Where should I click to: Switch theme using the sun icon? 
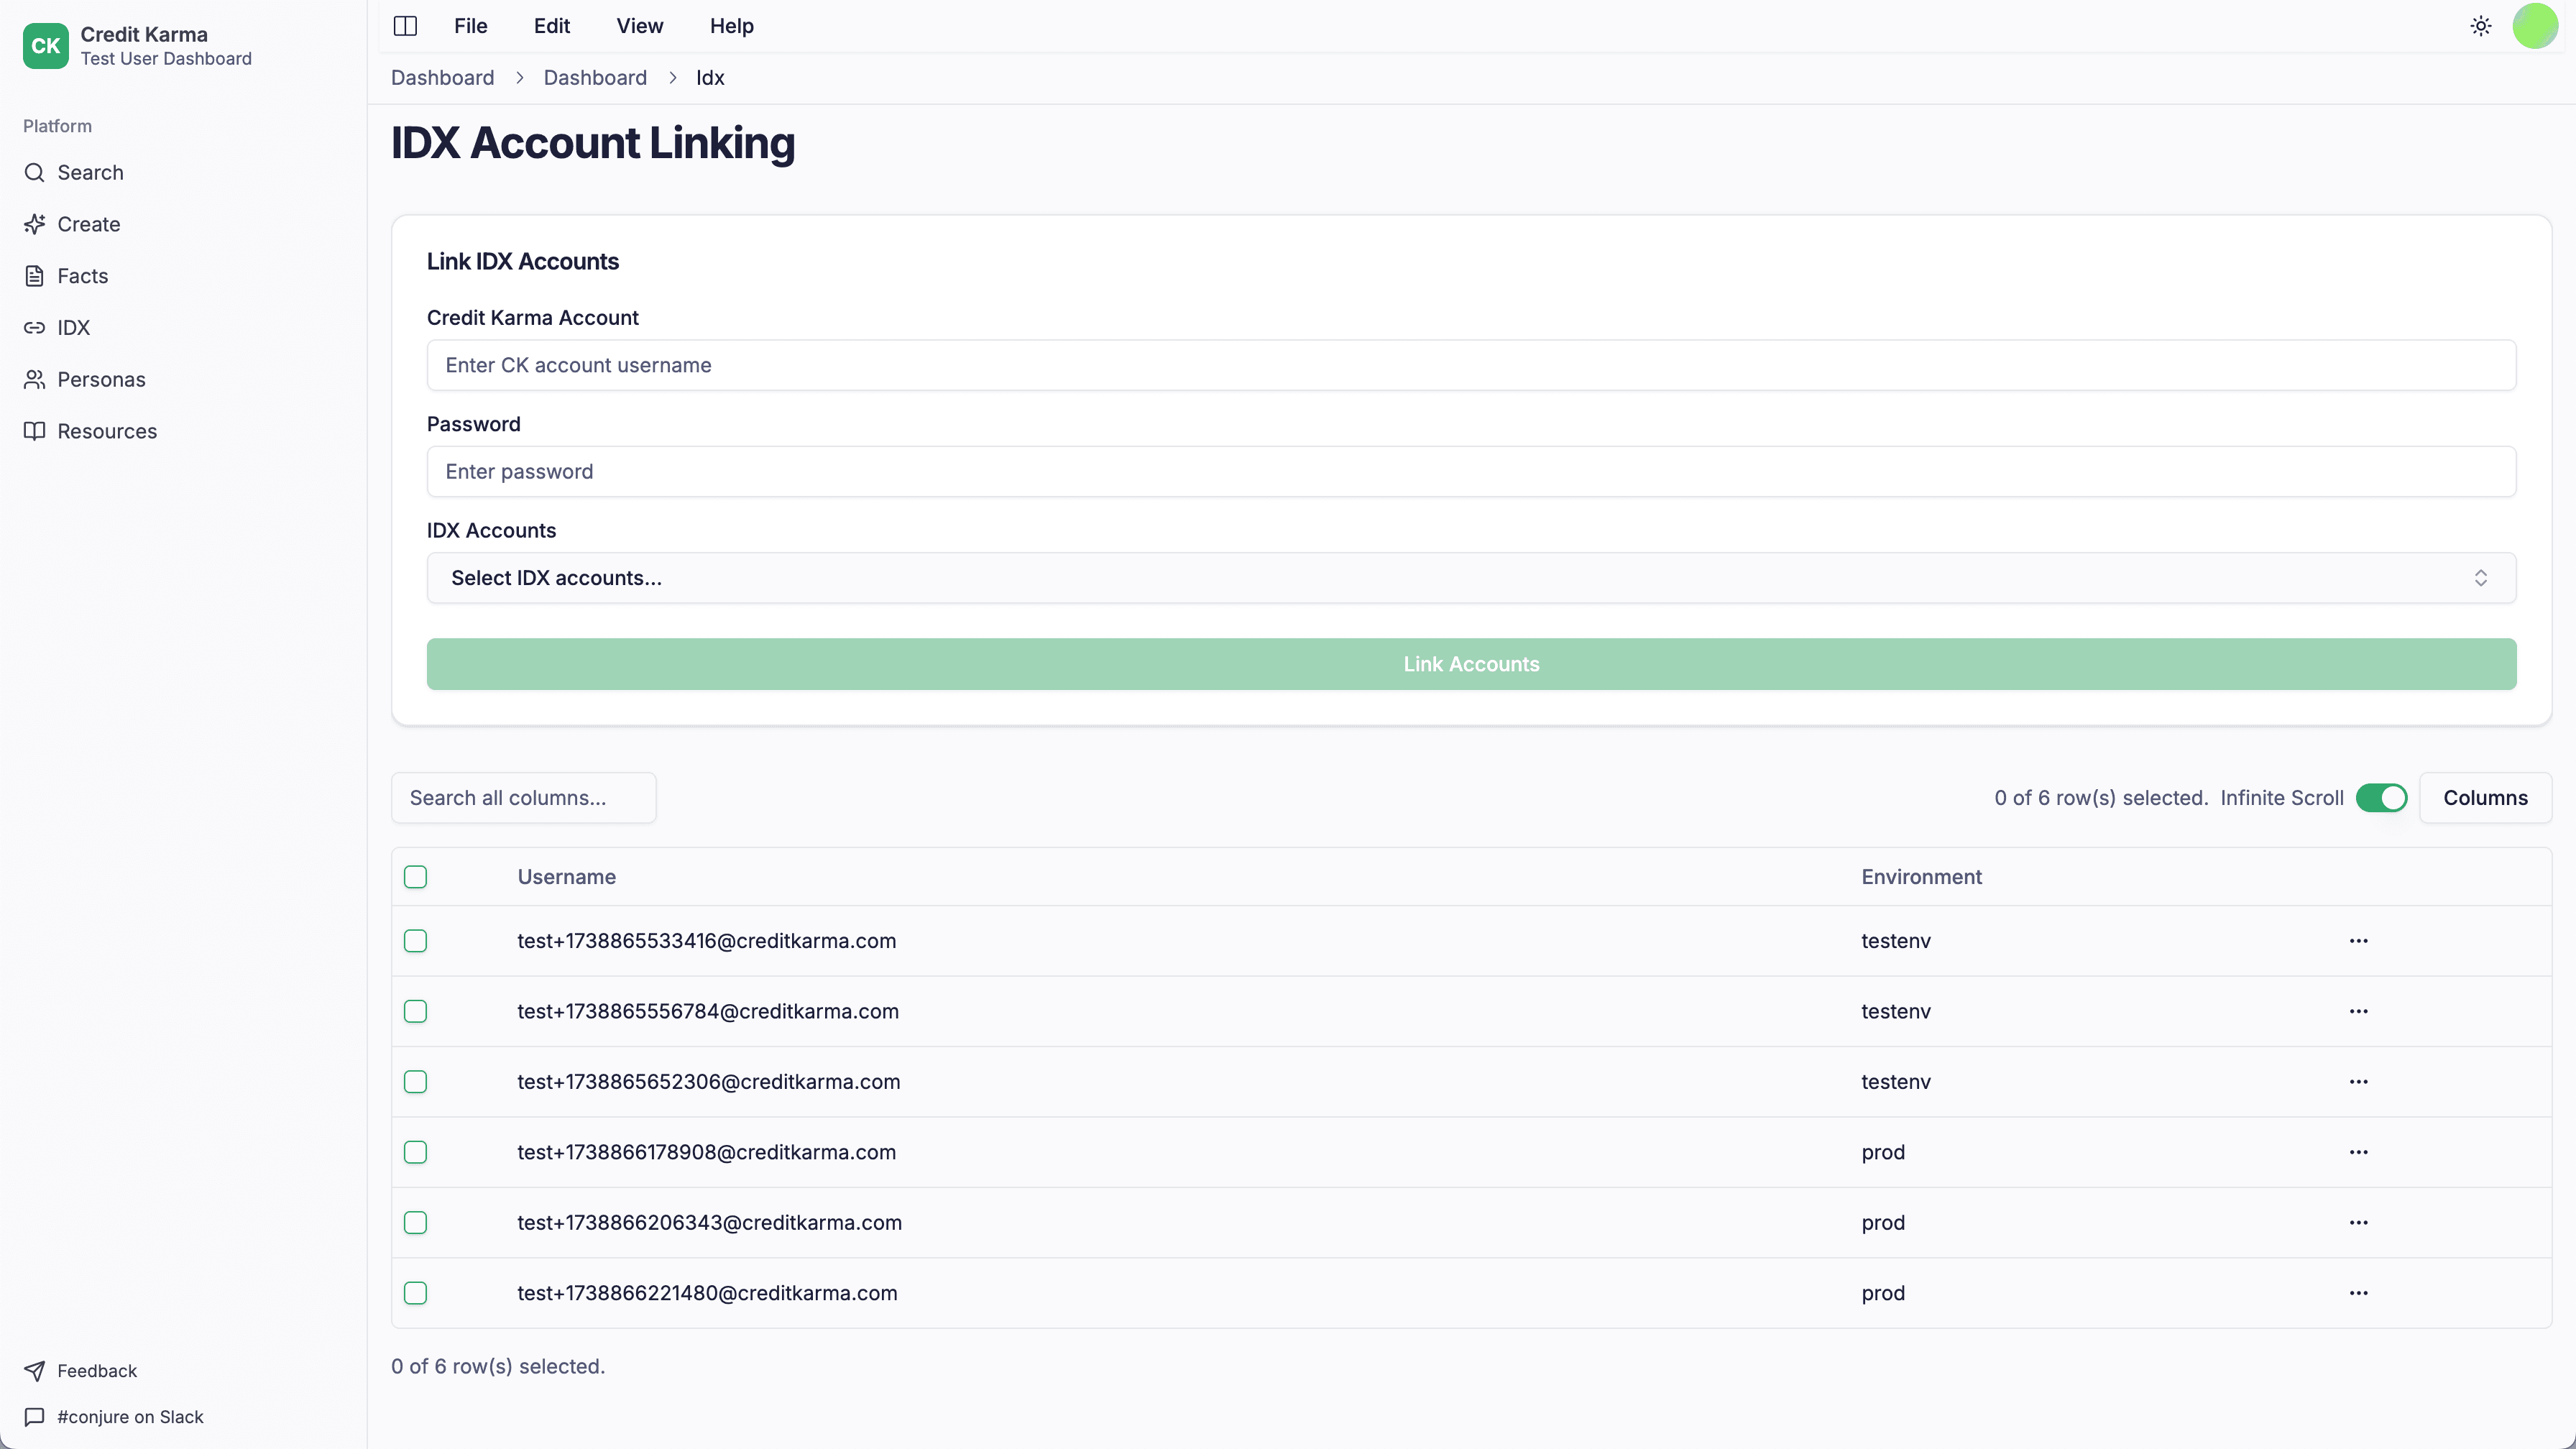click(x=2481, y=25)
